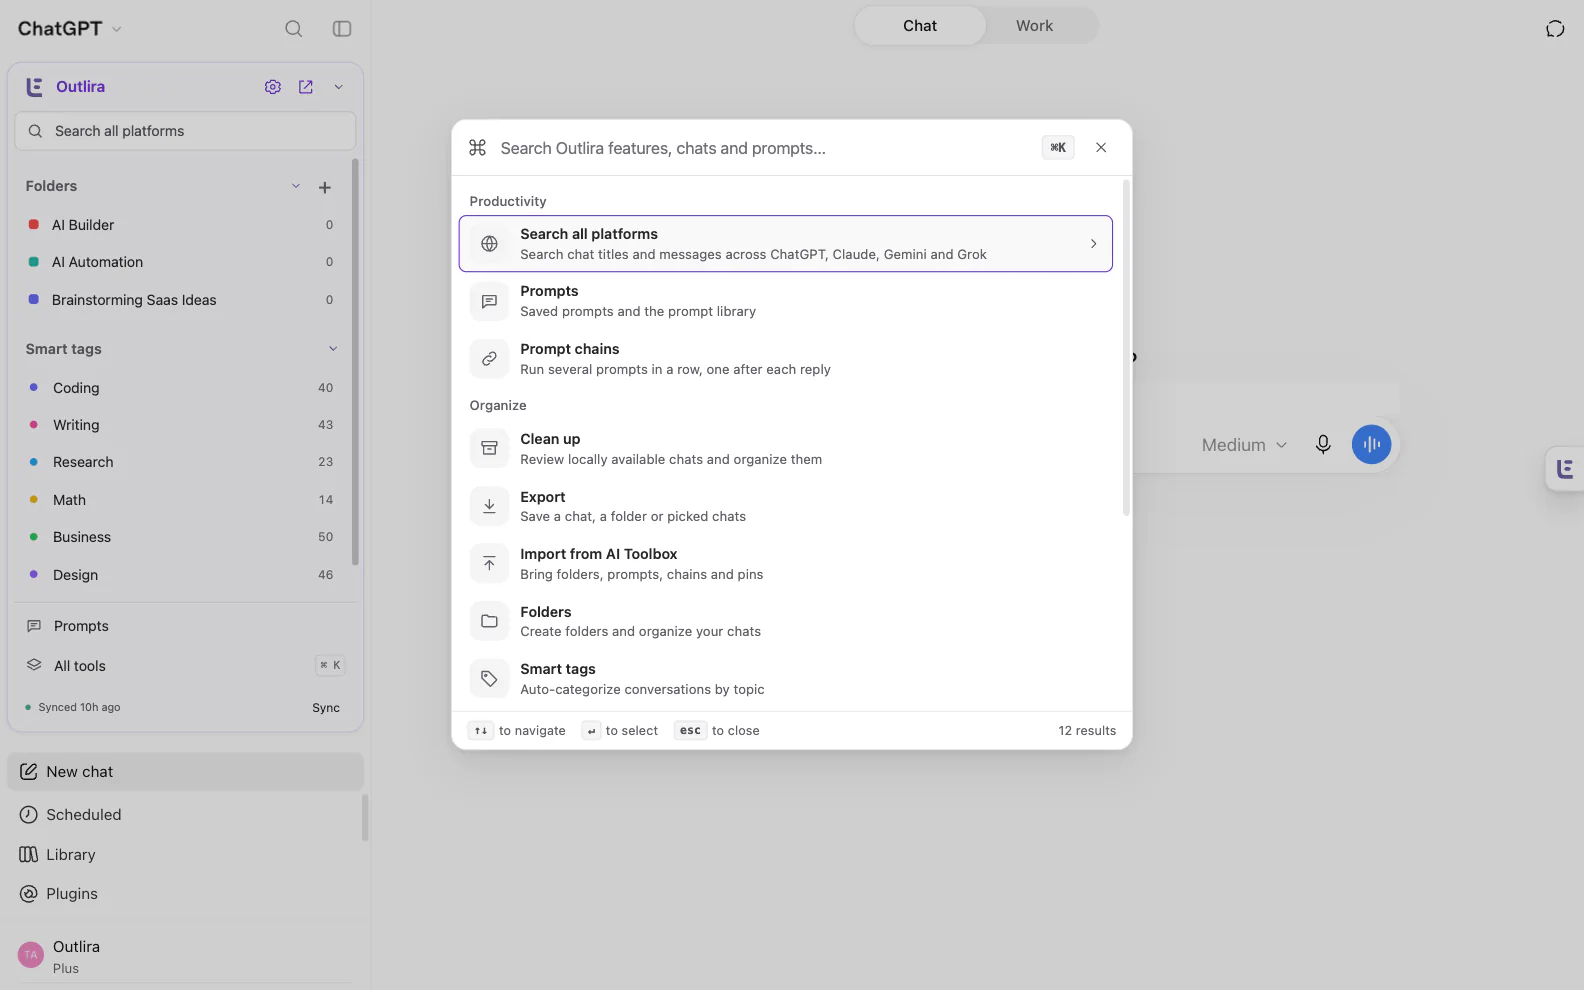Select the Coding smart tag
The width and height of the screenshot is (1584, 990).
click(x=180, y=388)
